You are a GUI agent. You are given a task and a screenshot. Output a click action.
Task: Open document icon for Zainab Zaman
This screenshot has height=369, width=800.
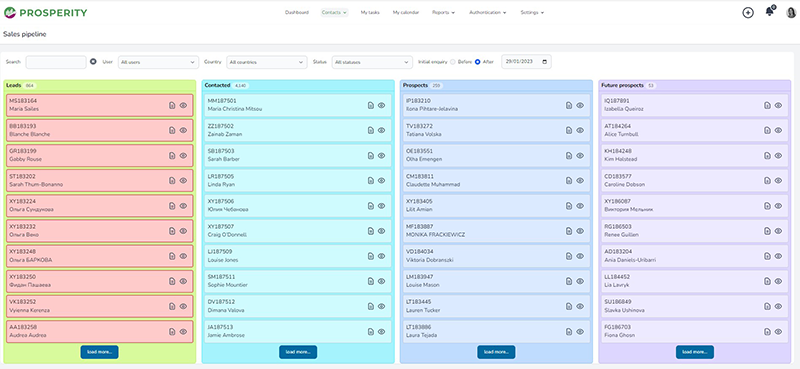tap(371, 130)
